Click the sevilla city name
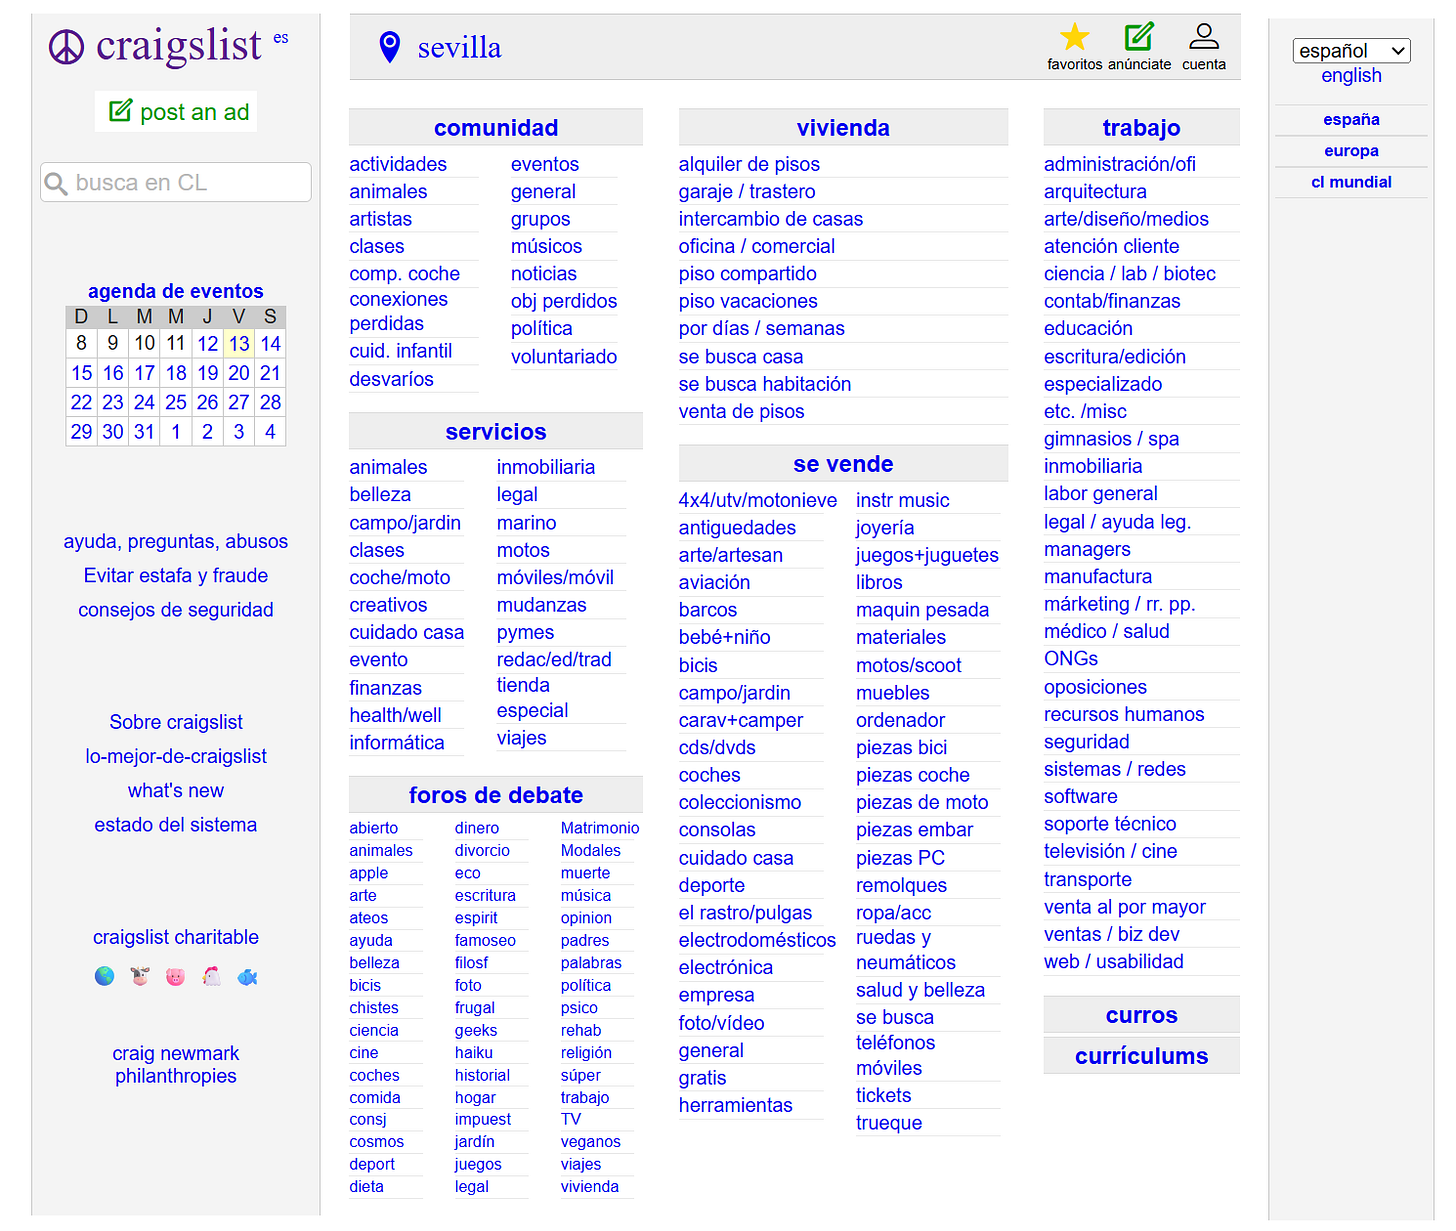The width and height of the screenshot is (1456, 1231). coord(459,47)
